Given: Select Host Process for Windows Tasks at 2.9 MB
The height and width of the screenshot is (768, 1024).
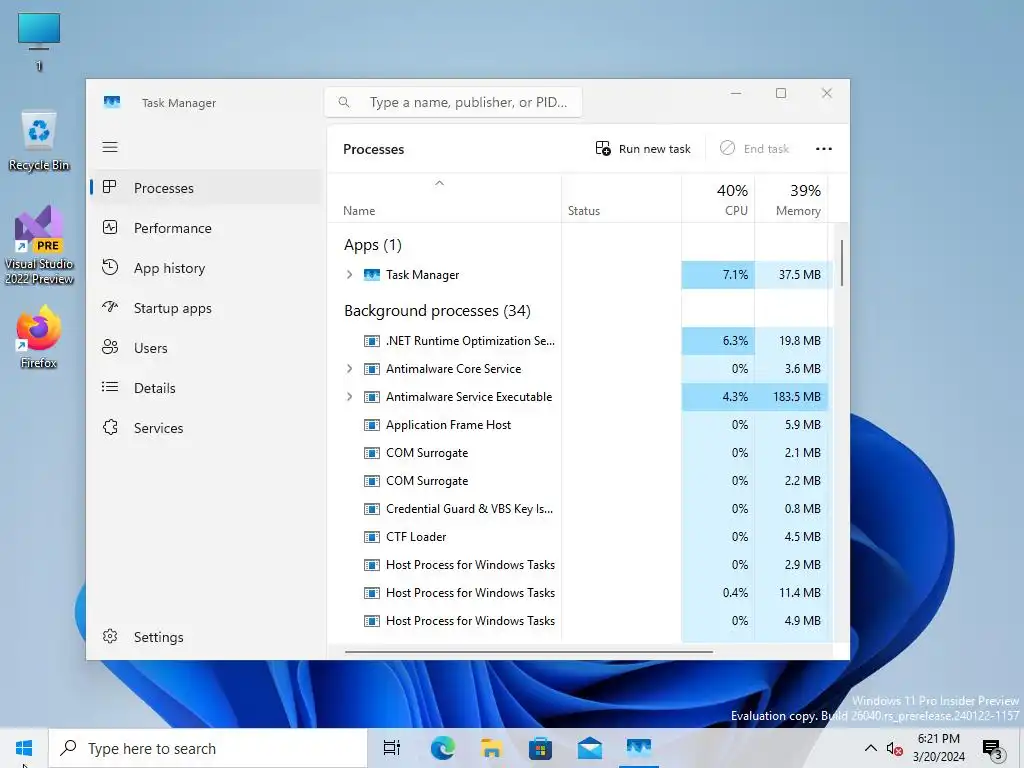Looking at the screenshot, I should 580,565.
